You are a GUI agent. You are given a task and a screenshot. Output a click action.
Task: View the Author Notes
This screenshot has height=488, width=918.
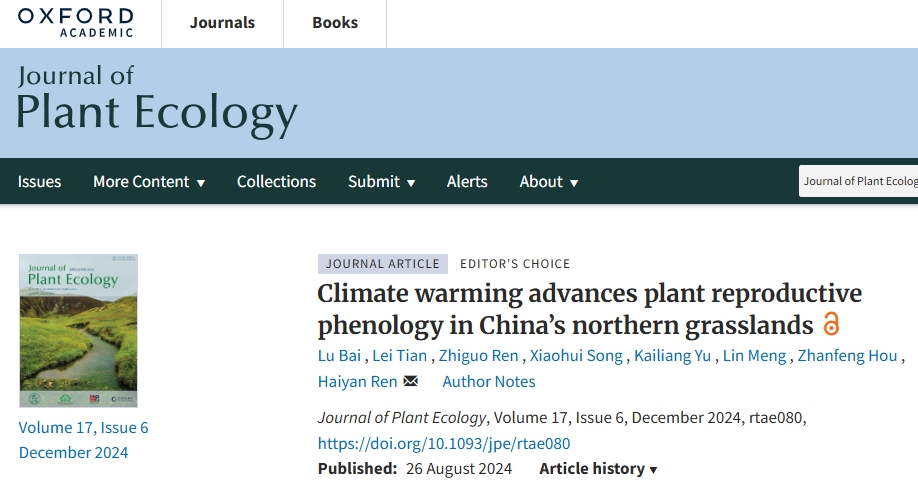[x=489, y=381]
